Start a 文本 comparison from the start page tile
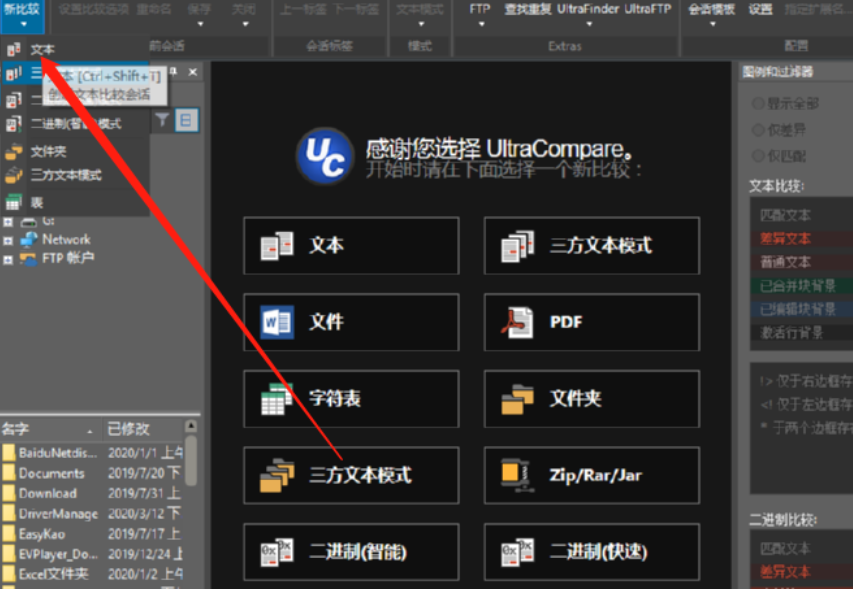 [351, 246]
